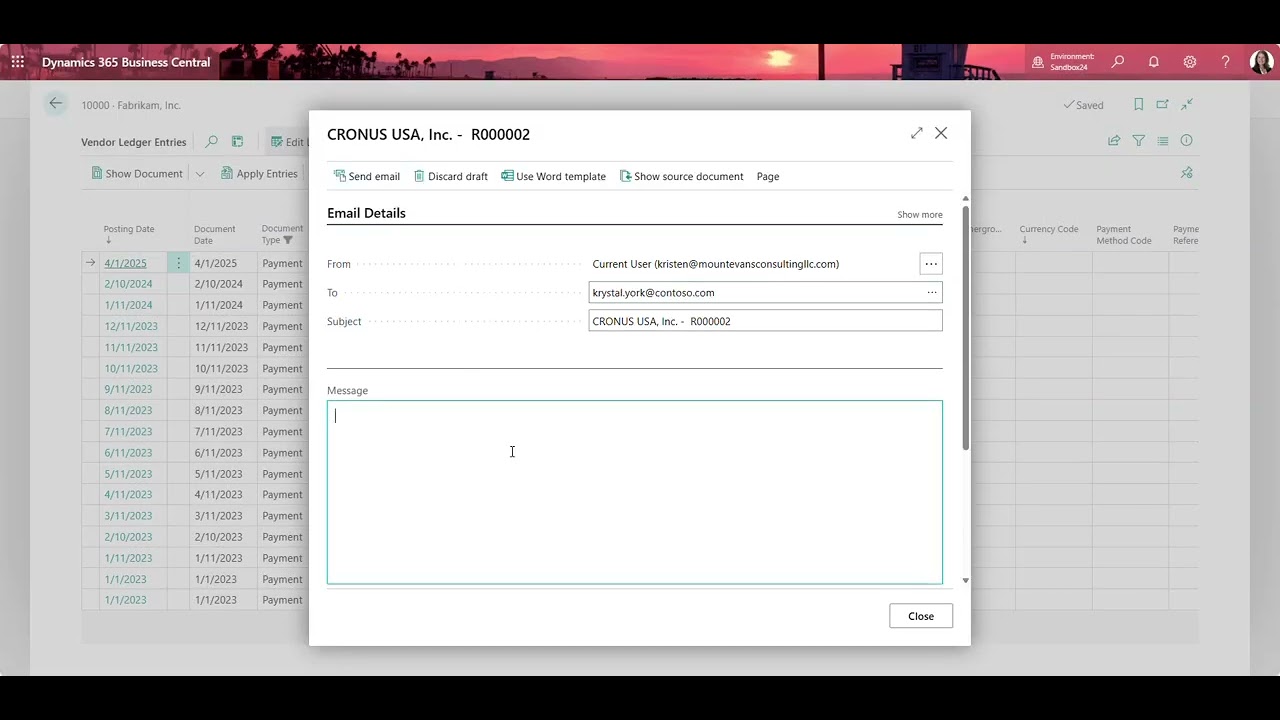The image size is (1280, 720).
Task: Choose Use Word template
Action: tap(554, 176)
